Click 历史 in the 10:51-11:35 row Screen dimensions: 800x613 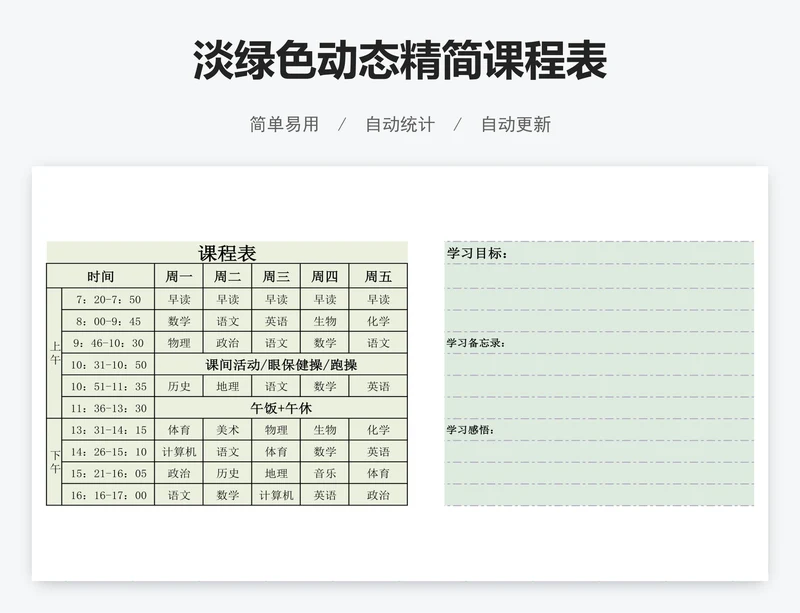[179, 386]
